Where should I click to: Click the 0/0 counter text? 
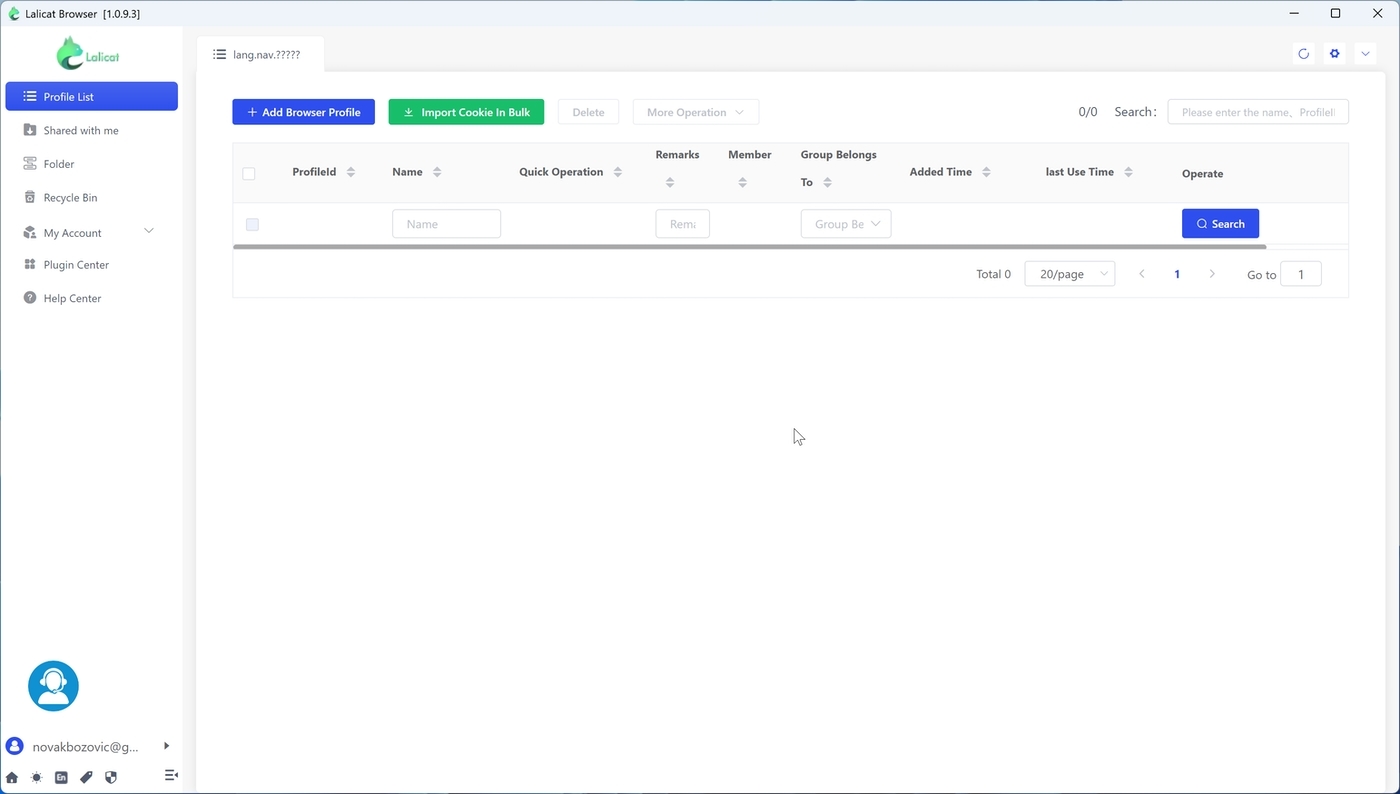coord(1088,112)
